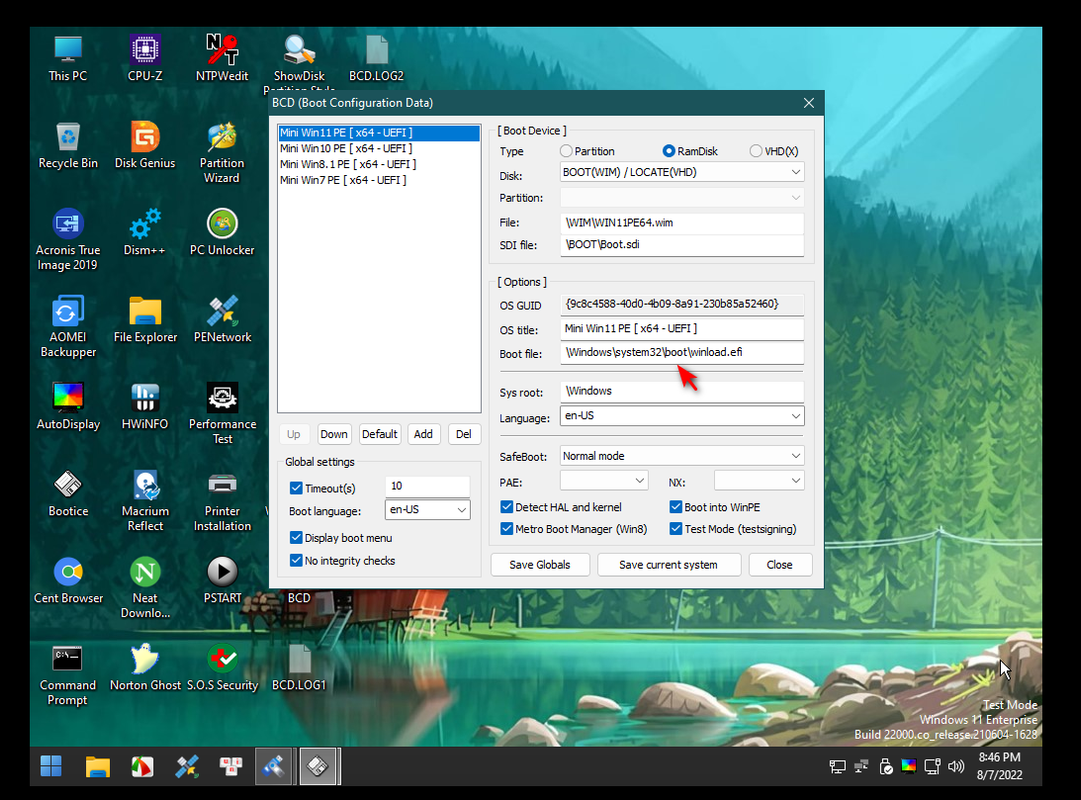This screenshot has width=1081, height=800.
Task: Click the SDI file field \BOOT\Boot.sdi
Action: click(682, 245)
